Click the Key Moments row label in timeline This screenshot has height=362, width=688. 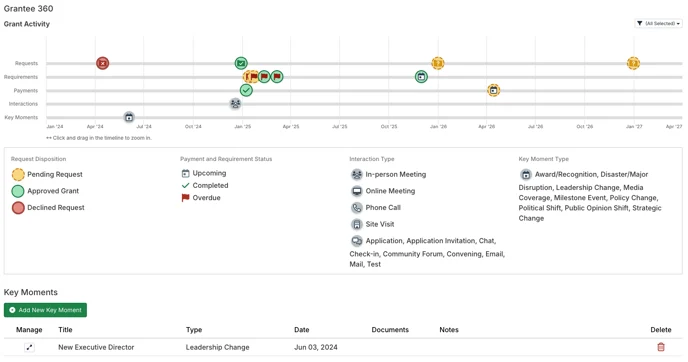click(21, 118)
